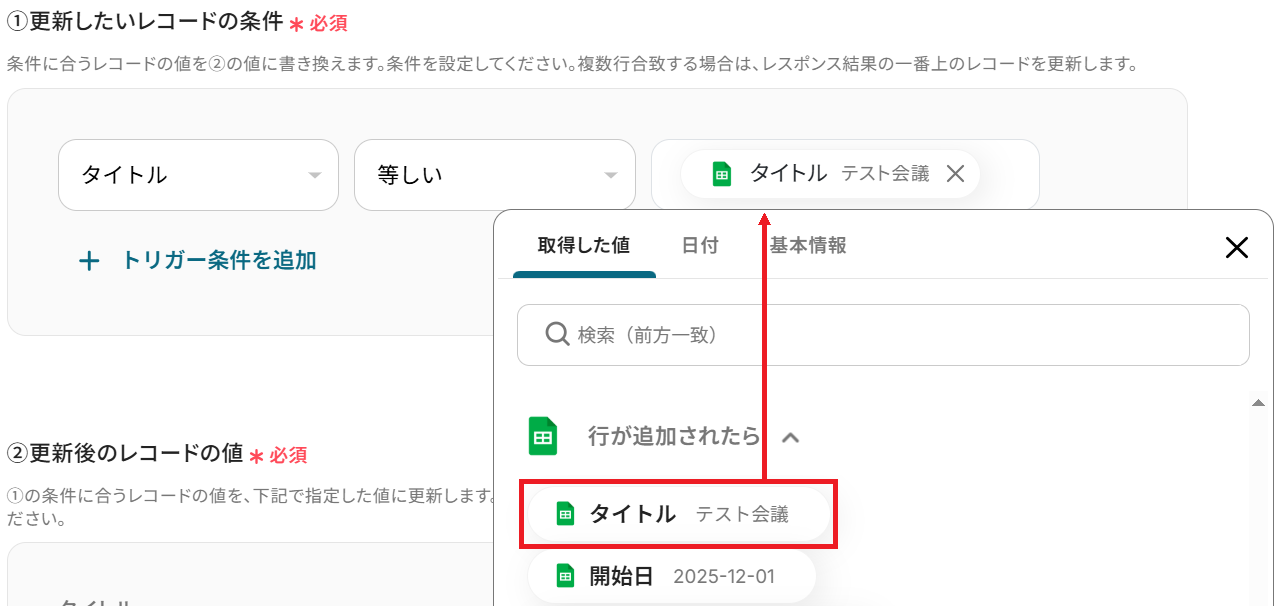This screenshot has width=1280, height=606.
Task: Focus the 検索（前方一致）search field
Action: [883, 335]
